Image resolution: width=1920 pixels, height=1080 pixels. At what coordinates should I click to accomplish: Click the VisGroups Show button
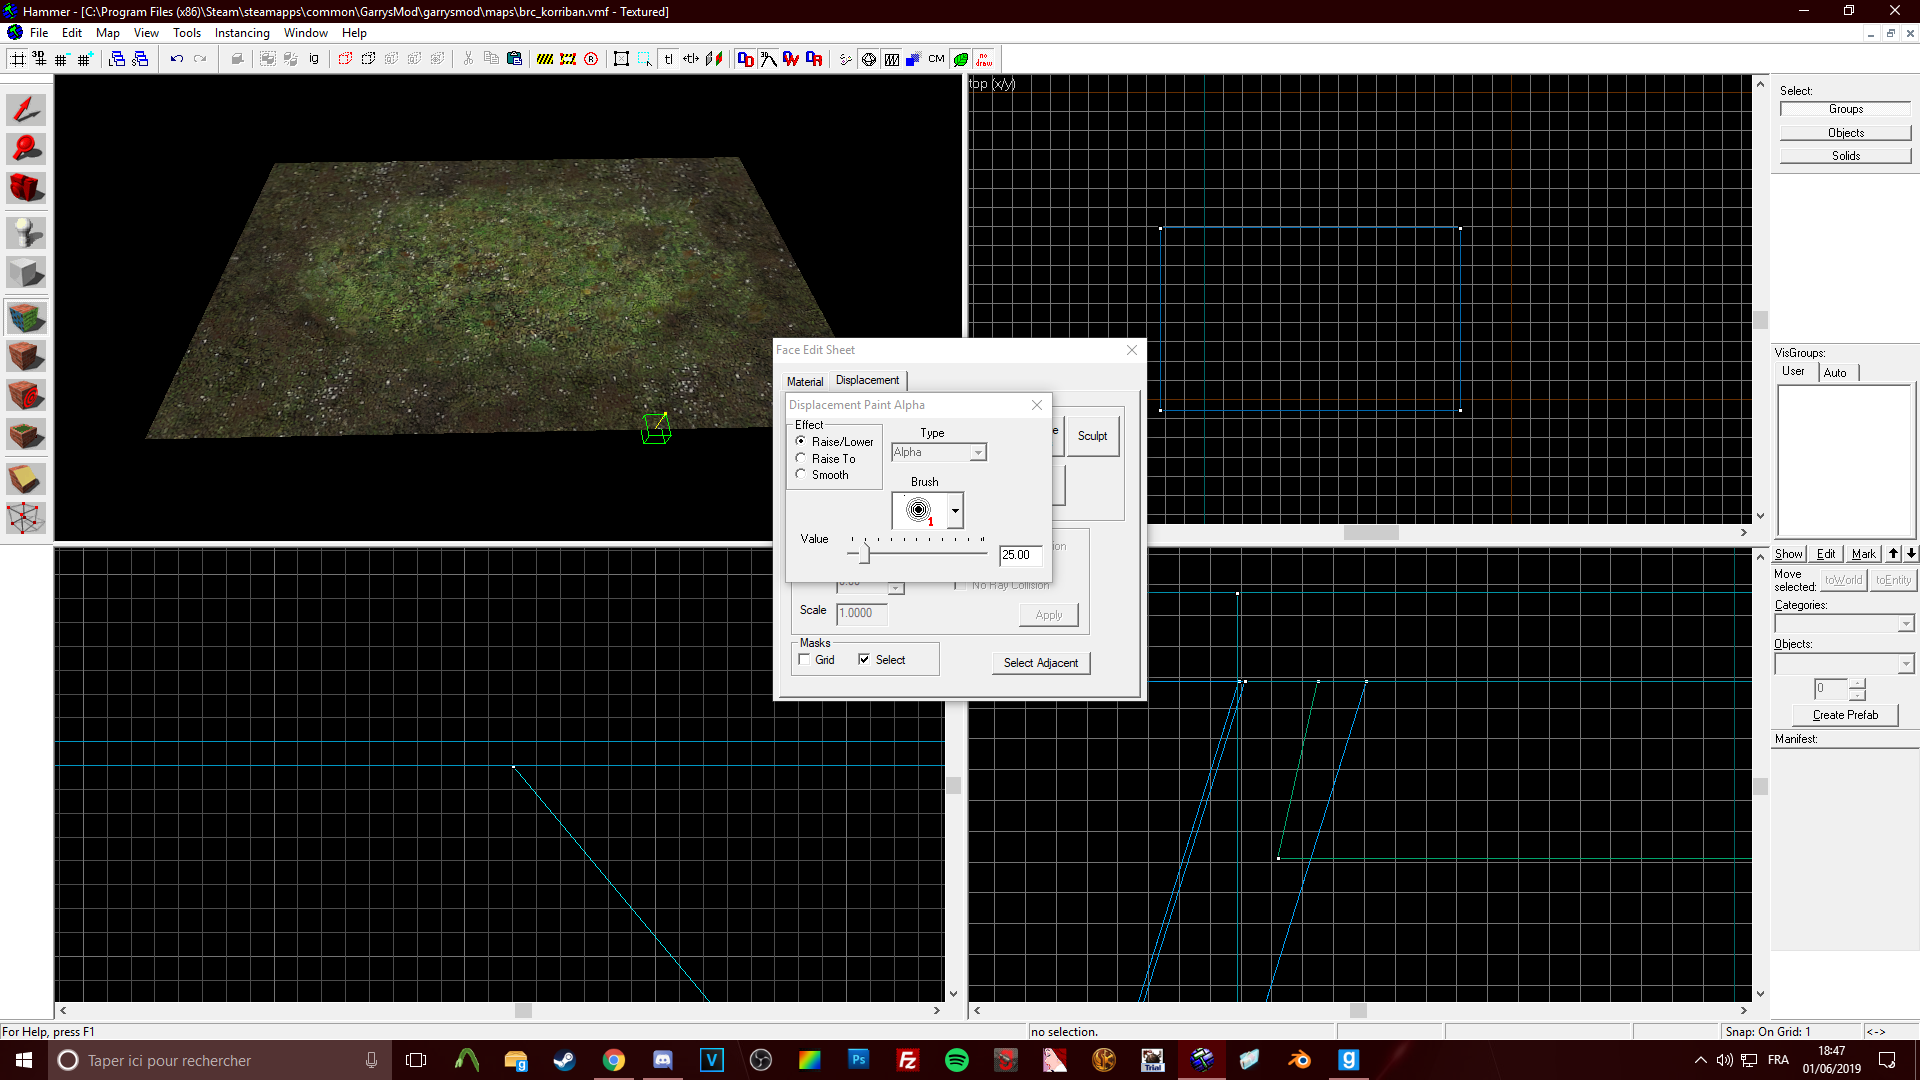[x=1789, y=554]
